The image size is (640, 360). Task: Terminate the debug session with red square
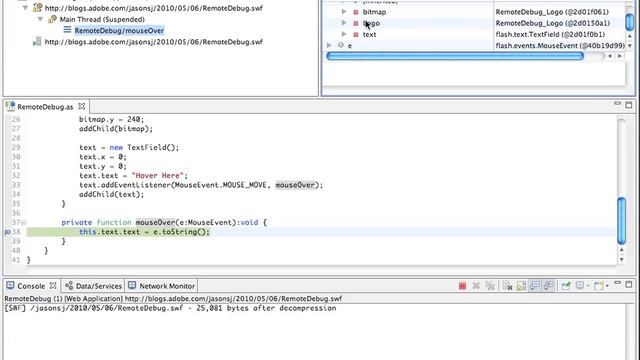pos(462,286)
